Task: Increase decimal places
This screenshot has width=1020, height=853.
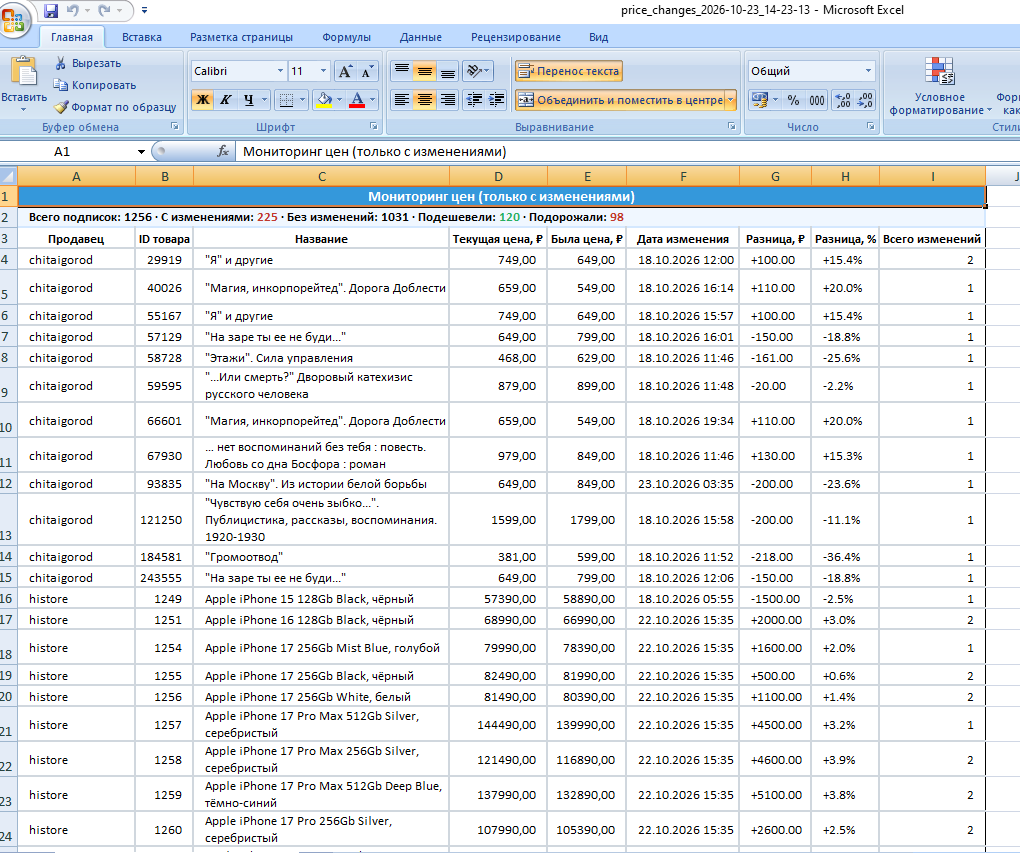Action: pos(843,100)
